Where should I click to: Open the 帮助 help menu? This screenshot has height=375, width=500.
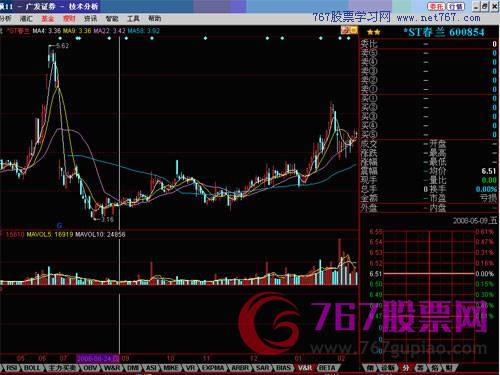(155, 19)
